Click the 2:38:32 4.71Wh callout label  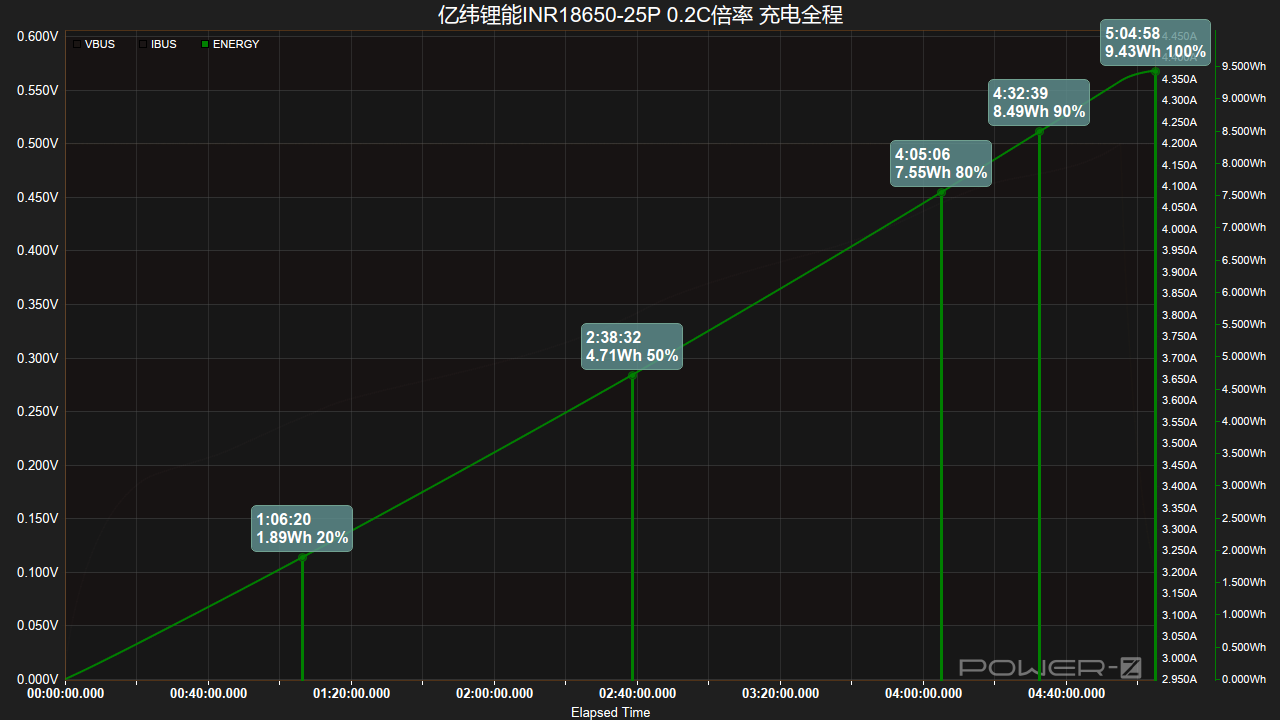pos(632,346)
